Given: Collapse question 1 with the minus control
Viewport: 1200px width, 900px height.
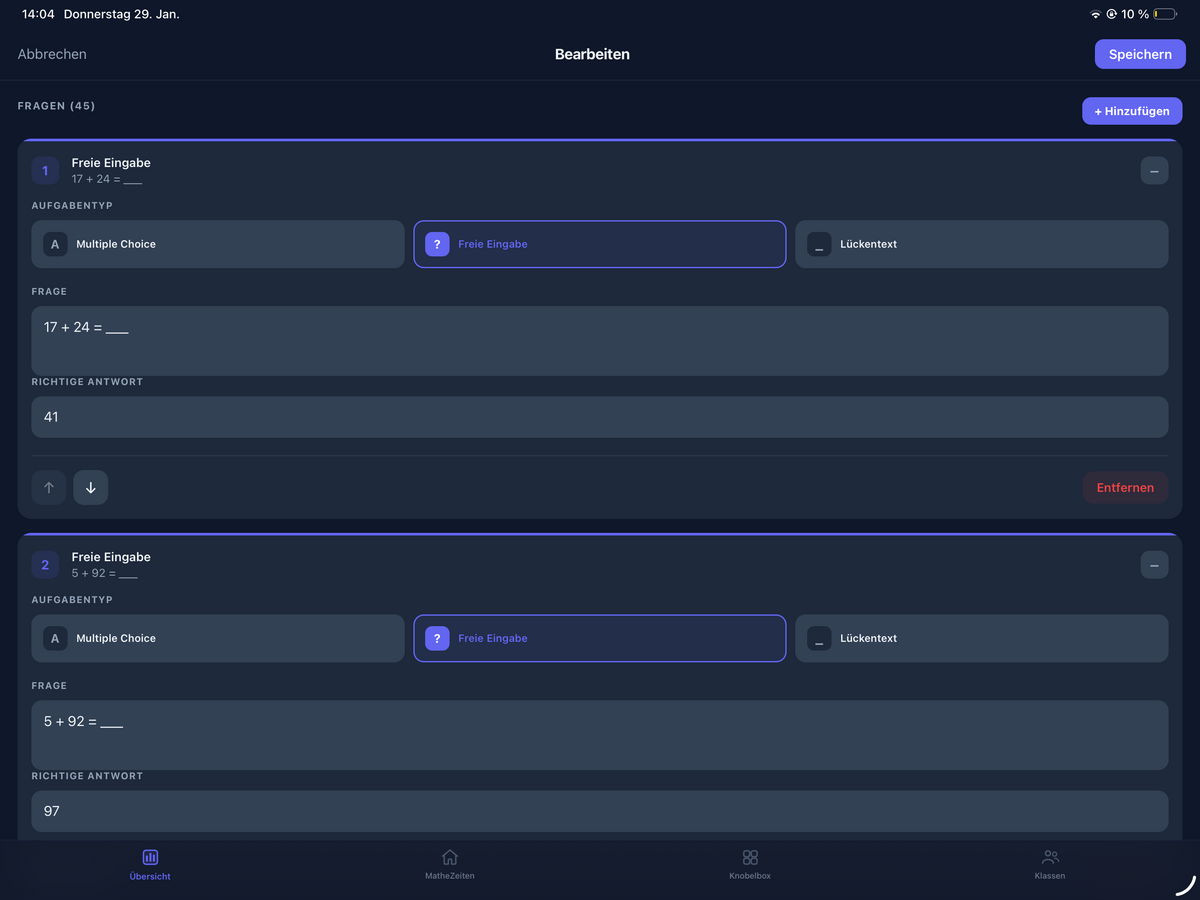Looking at the screenshot, I should pyautogui.click(x=1154, y=170).
